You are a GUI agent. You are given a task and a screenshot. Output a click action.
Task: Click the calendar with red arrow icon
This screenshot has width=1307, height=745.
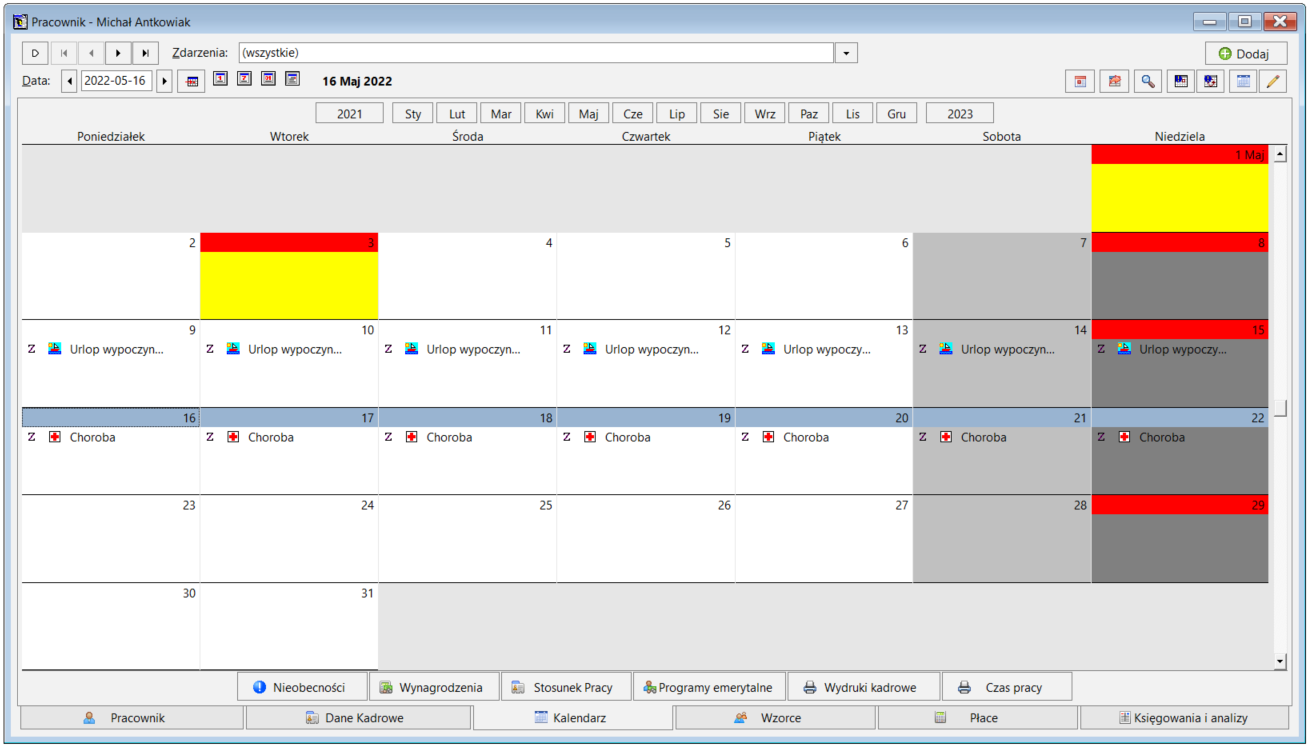[1114, 82]
